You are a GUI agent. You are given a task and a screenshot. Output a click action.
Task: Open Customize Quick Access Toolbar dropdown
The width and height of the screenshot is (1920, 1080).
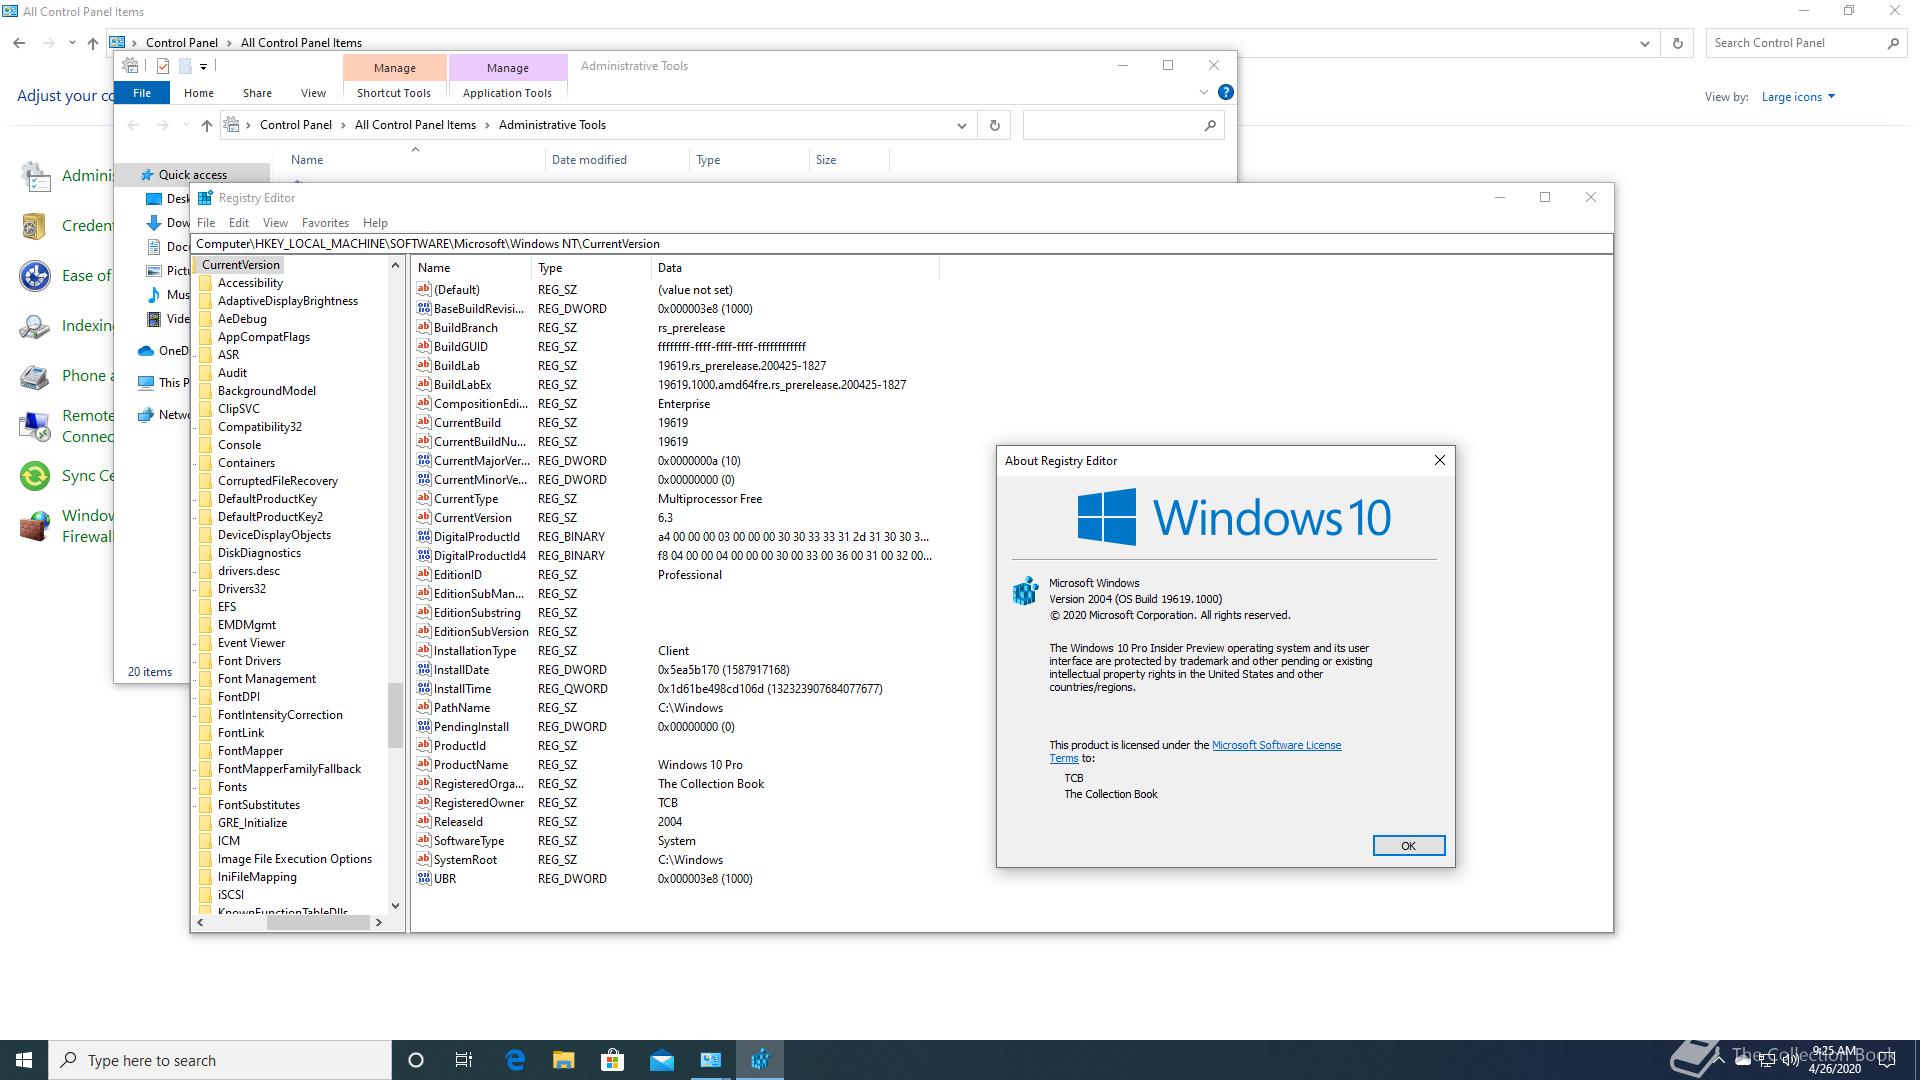(203, 66)
